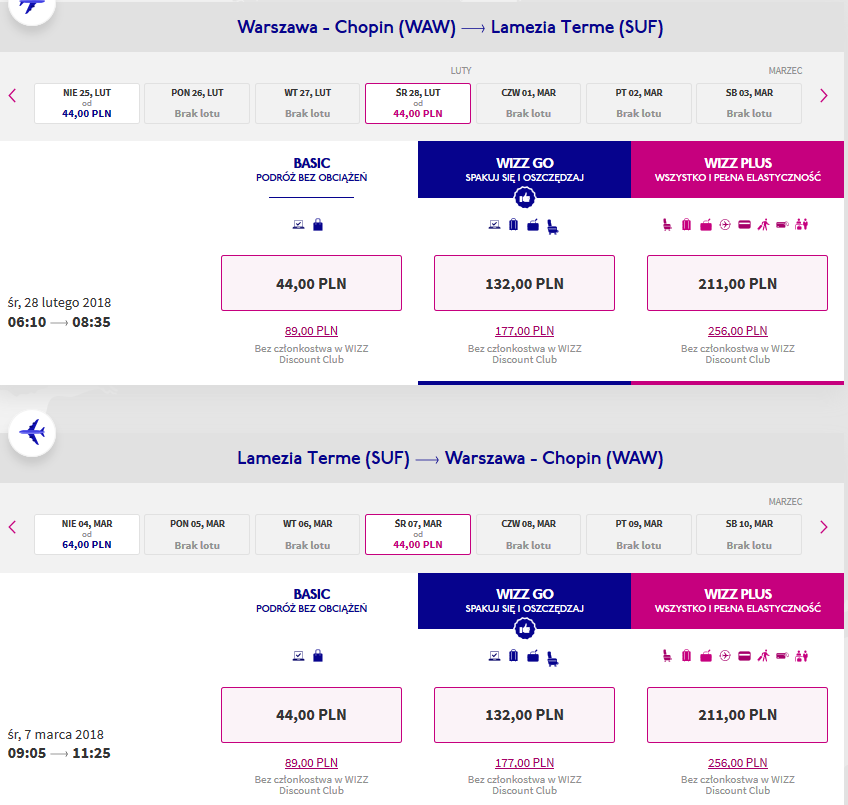Click refund card icon in outbound WIZZ PLUS
Viewport: 848px width, 805px height.
pyautogui.click(x=745, y=225)
